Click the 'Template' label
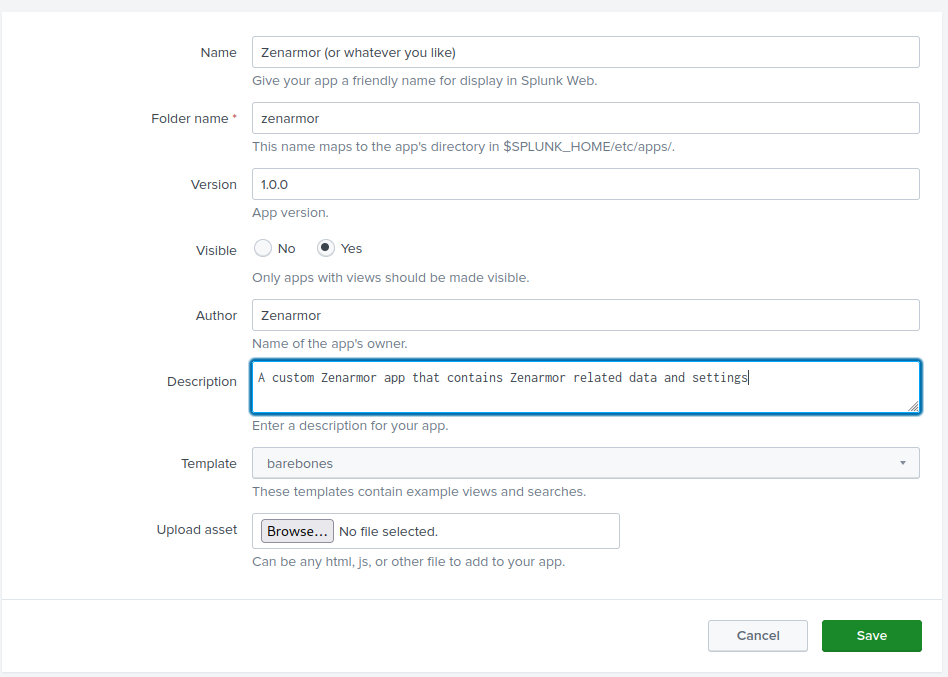Image resolution: width=948 pixels, height=677 pixels. point(209,464)
